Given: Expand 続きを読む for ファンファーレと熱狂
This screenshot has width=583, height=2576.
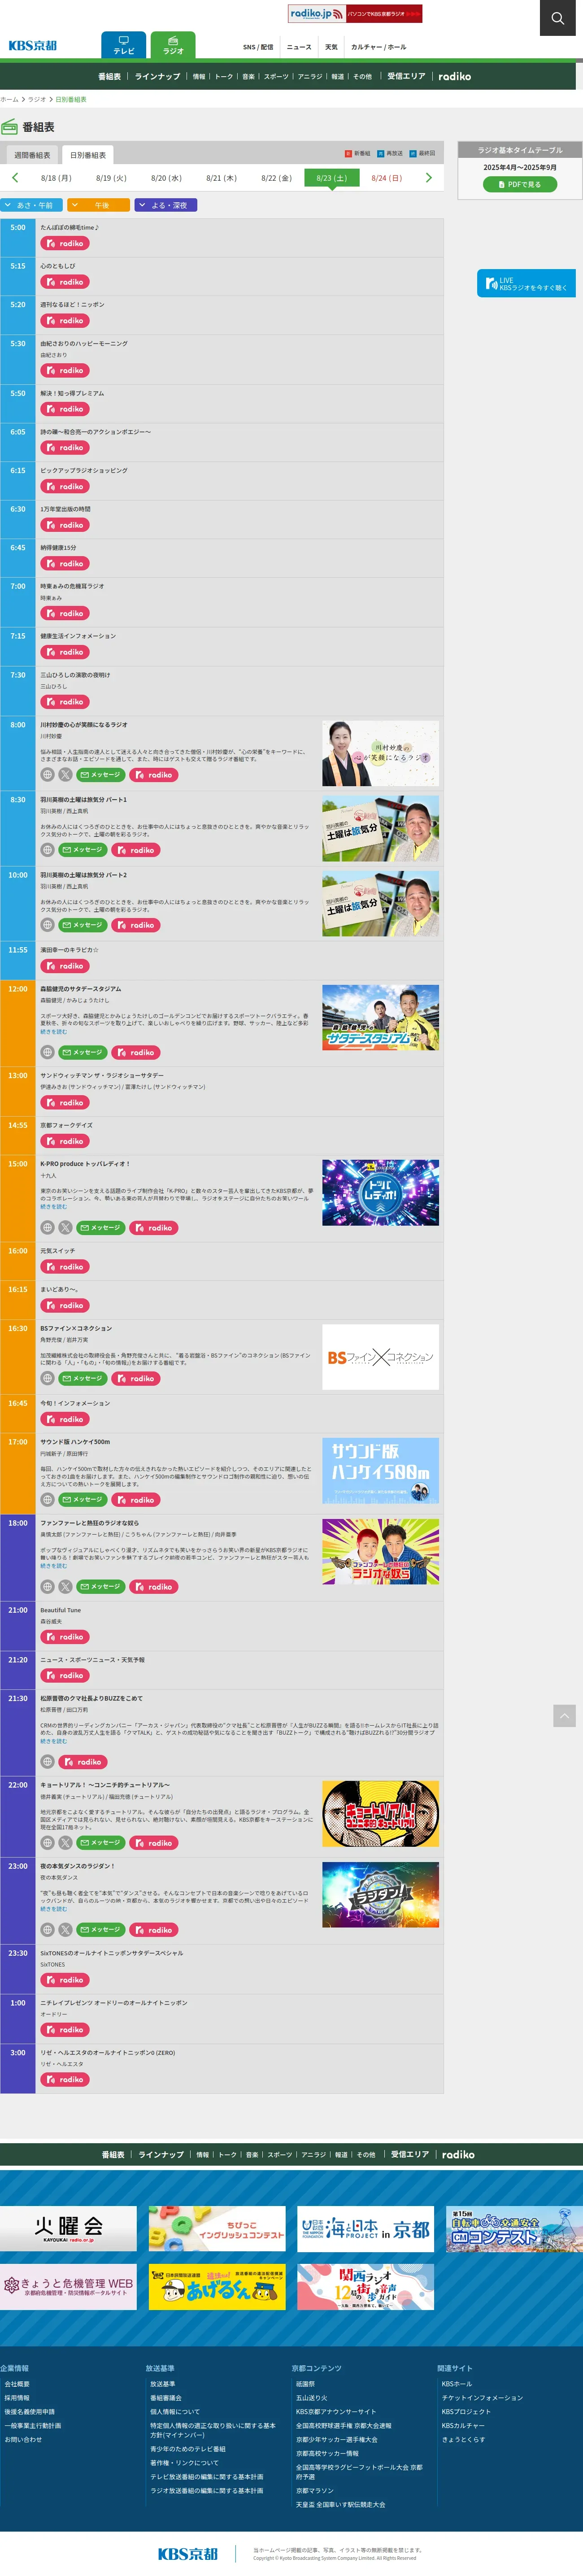Looking at the screenshot, I should (53, 1566).
